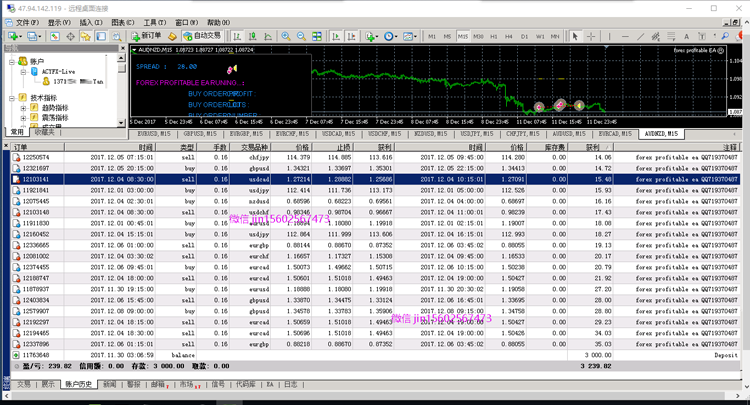Open the Strategy Tester icon
Image resolution: width=750 pixels, height=405 pixels.
[x=116, y=36]
